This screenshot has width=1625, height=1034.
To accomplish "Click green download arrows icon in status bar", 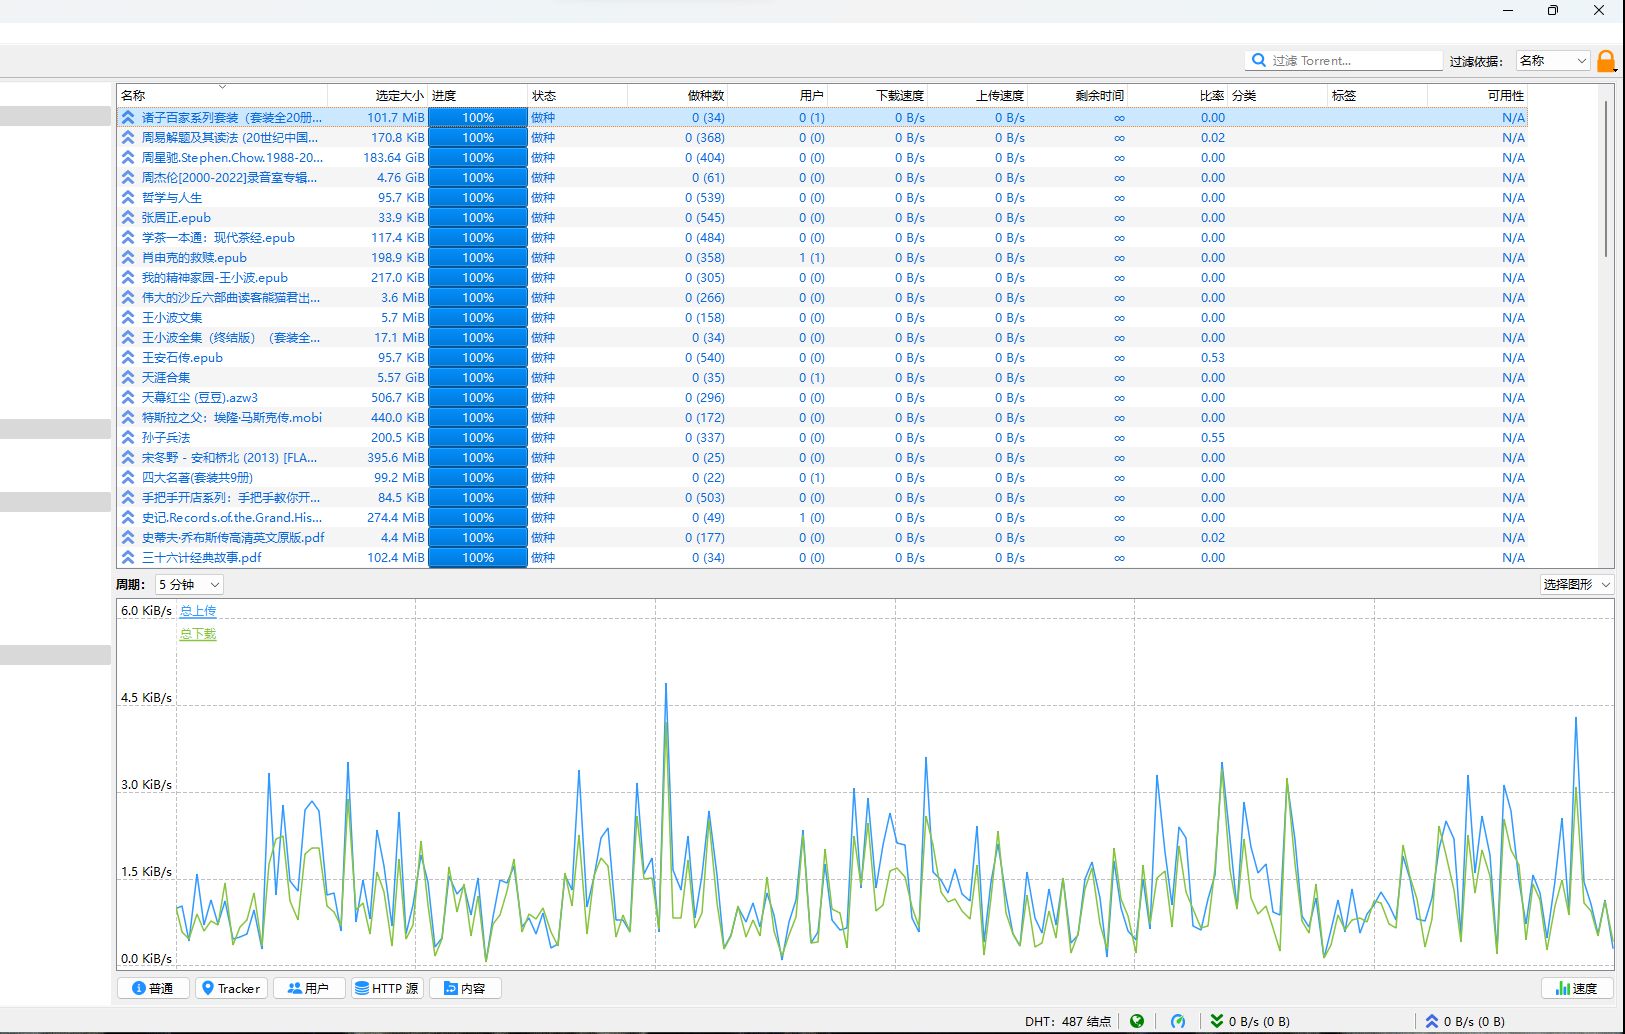I will click(1217, 1021).
